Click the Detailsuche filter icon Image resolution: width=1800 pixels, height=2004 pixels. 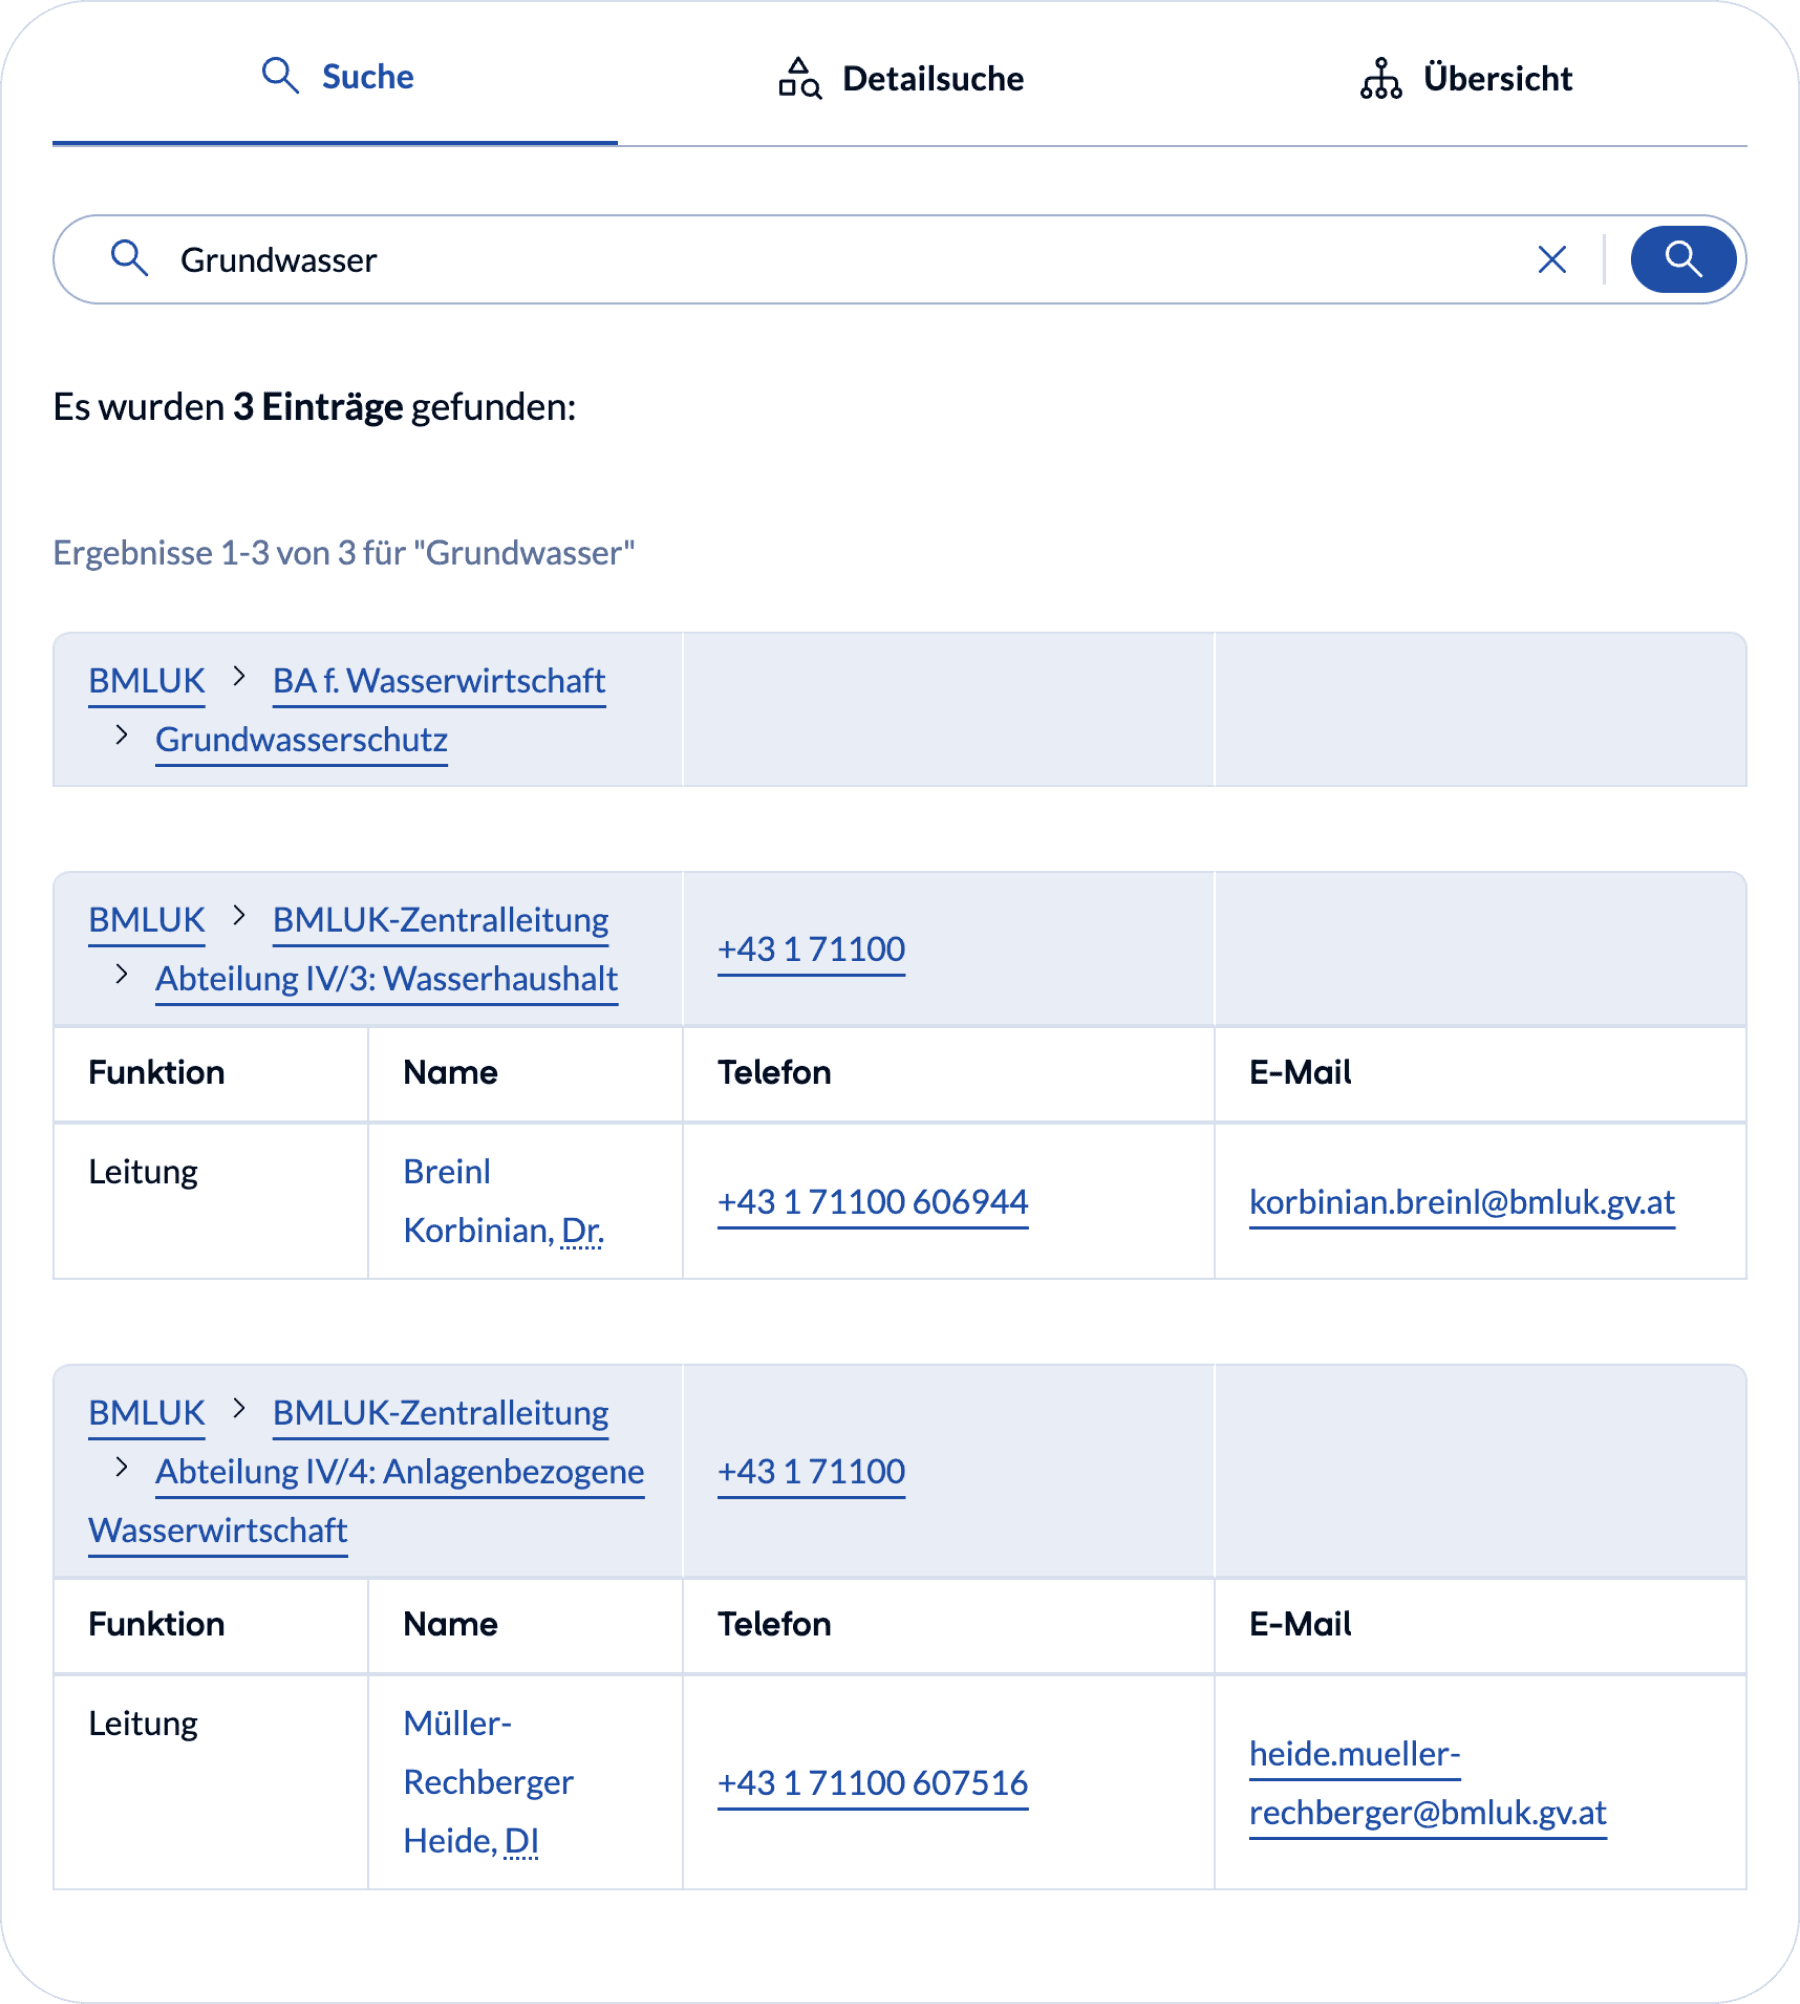pyautogui.click(x=799, y=78)
